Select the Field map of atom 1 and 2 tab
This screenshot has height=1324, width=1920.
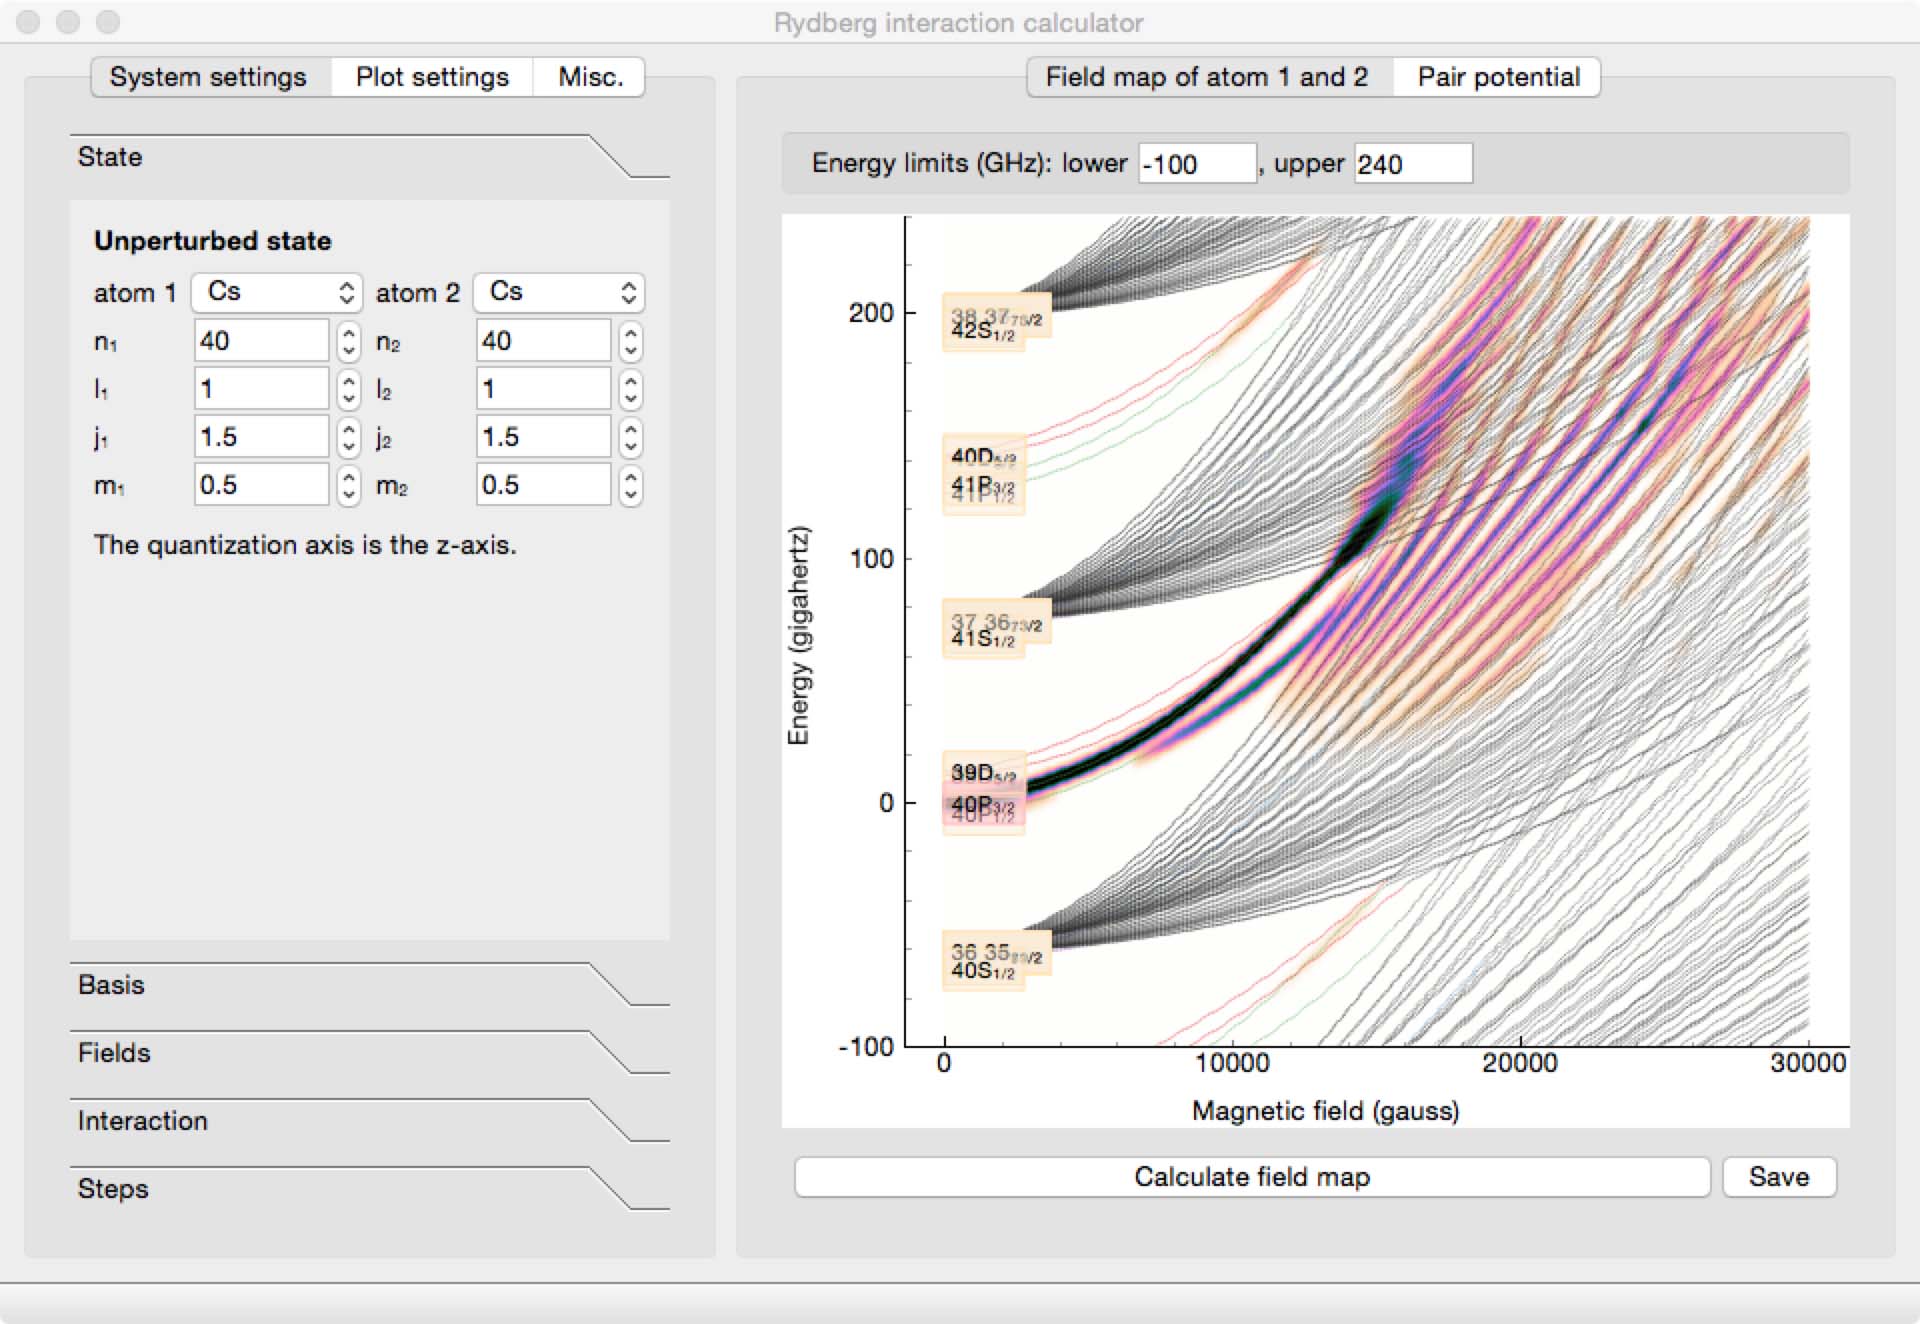tap(1208, 77)
